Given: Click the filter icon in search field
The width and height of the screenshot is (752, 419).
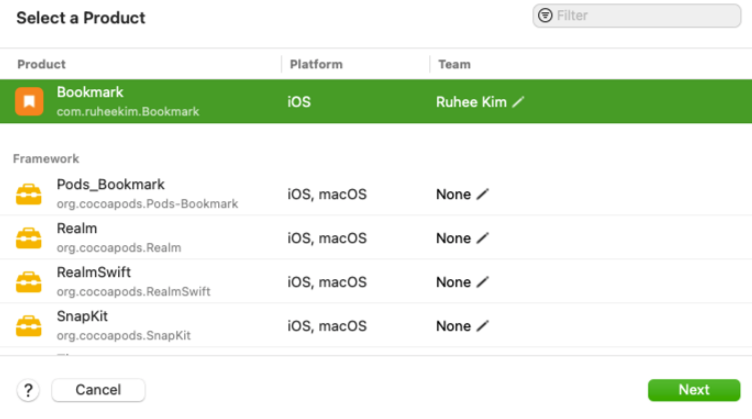Looking at the screenshot, I should pyautogui.click(x=545, y=15).
